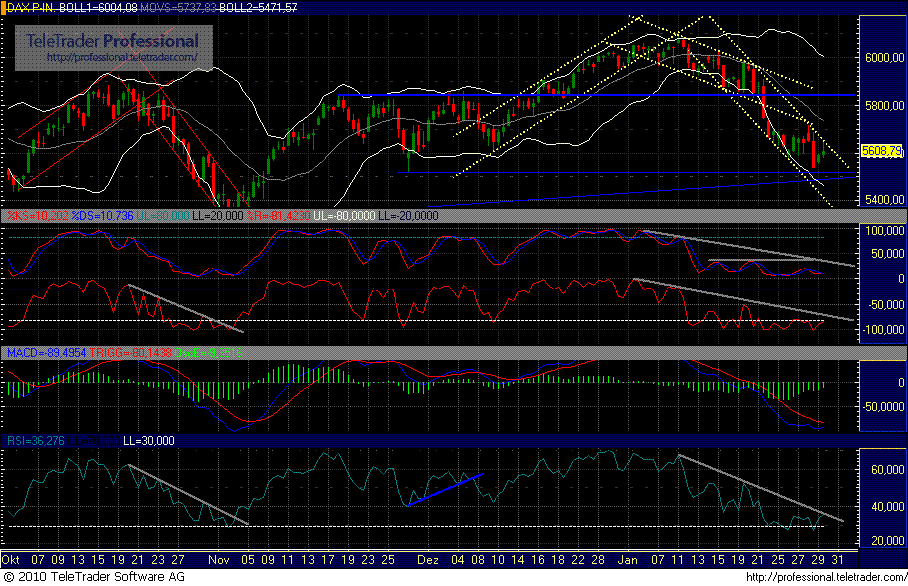Select the red %R=-81,4230 Williams label
The width and height of the screenshot is (908, 586).
(279, 215)
